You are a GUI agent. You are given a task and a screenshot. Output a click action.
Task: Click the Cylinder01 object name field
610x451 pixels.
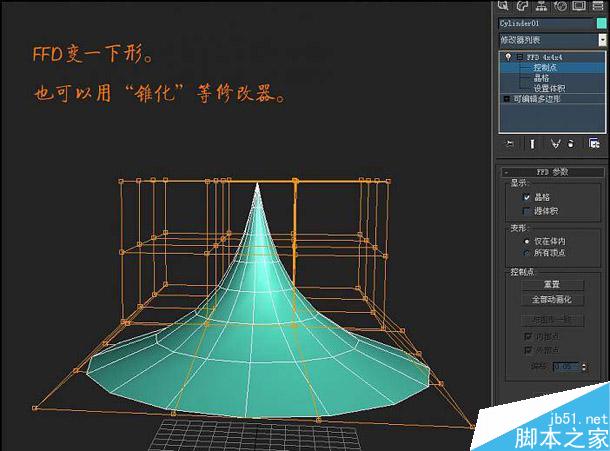[546, 23]
